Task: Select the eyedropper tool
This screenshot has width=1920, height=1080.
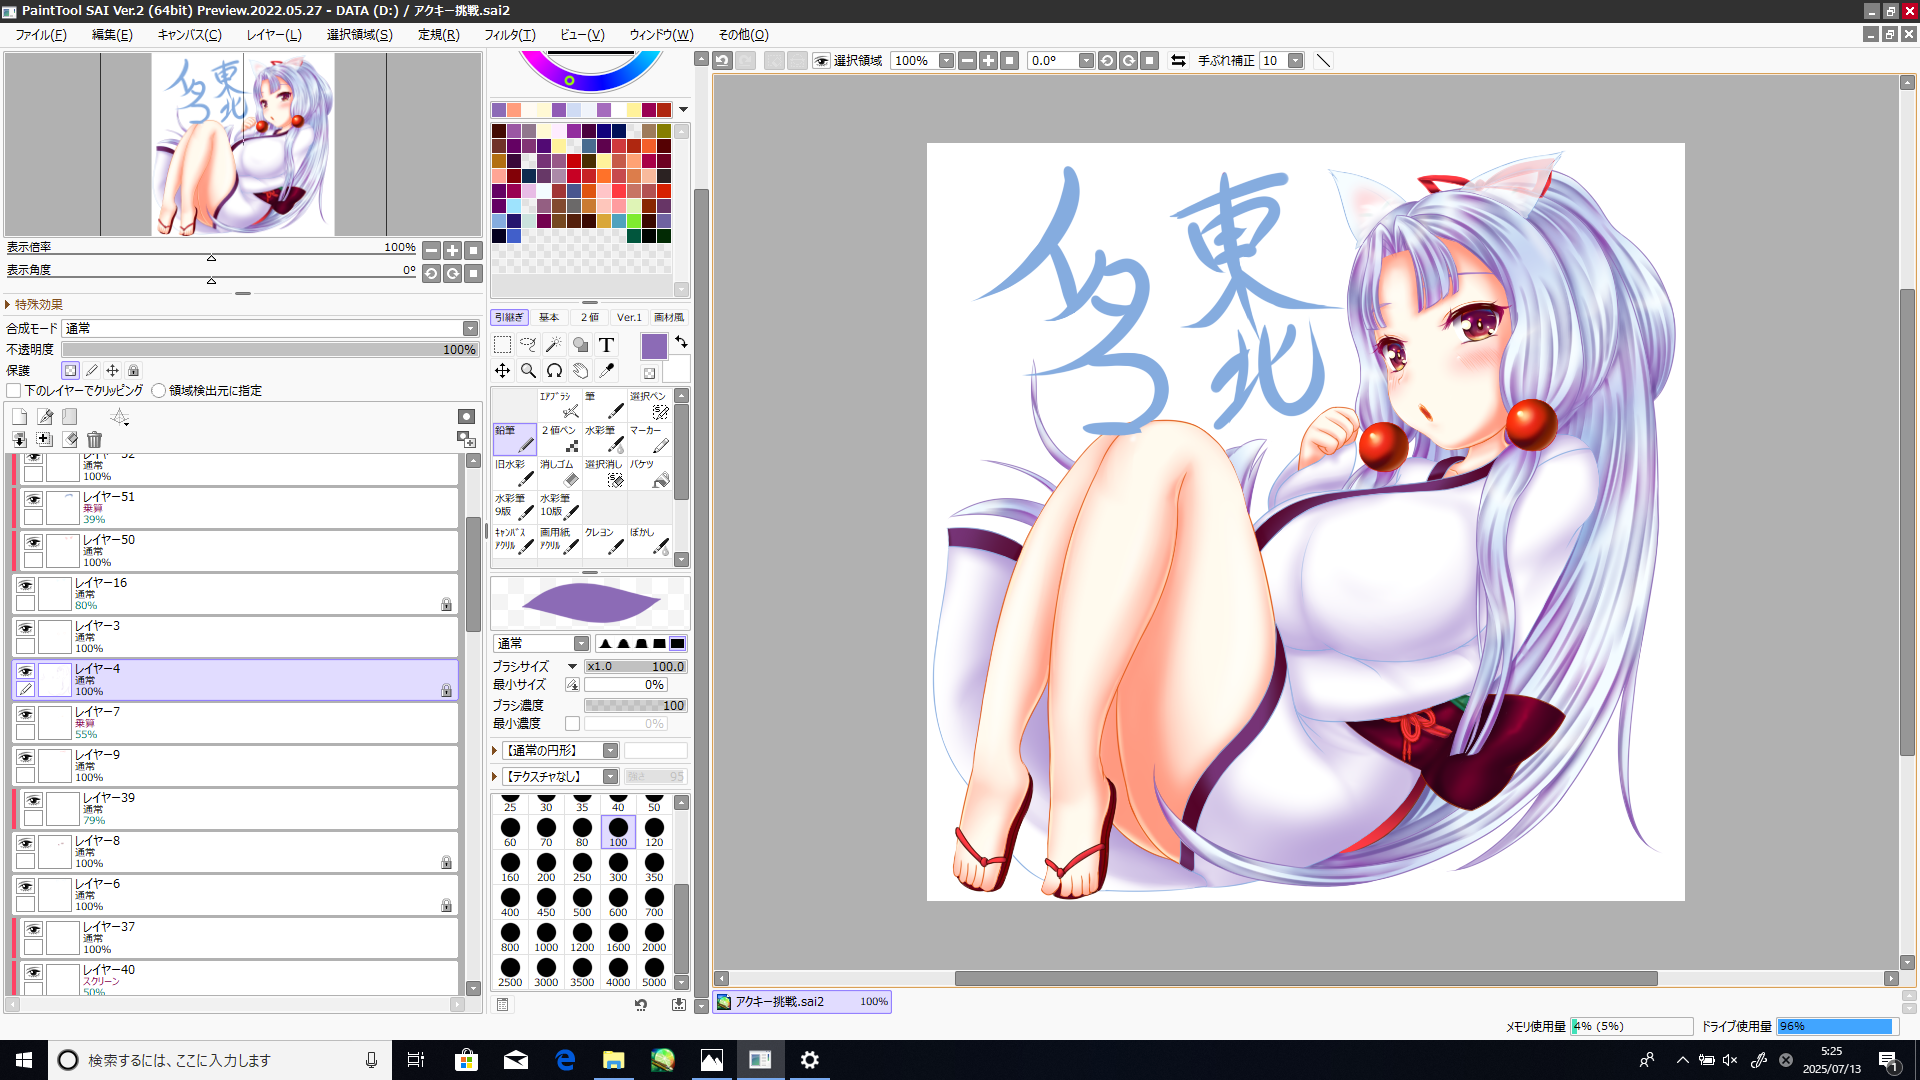Action: pyautogui.click(x=606, y=371)
